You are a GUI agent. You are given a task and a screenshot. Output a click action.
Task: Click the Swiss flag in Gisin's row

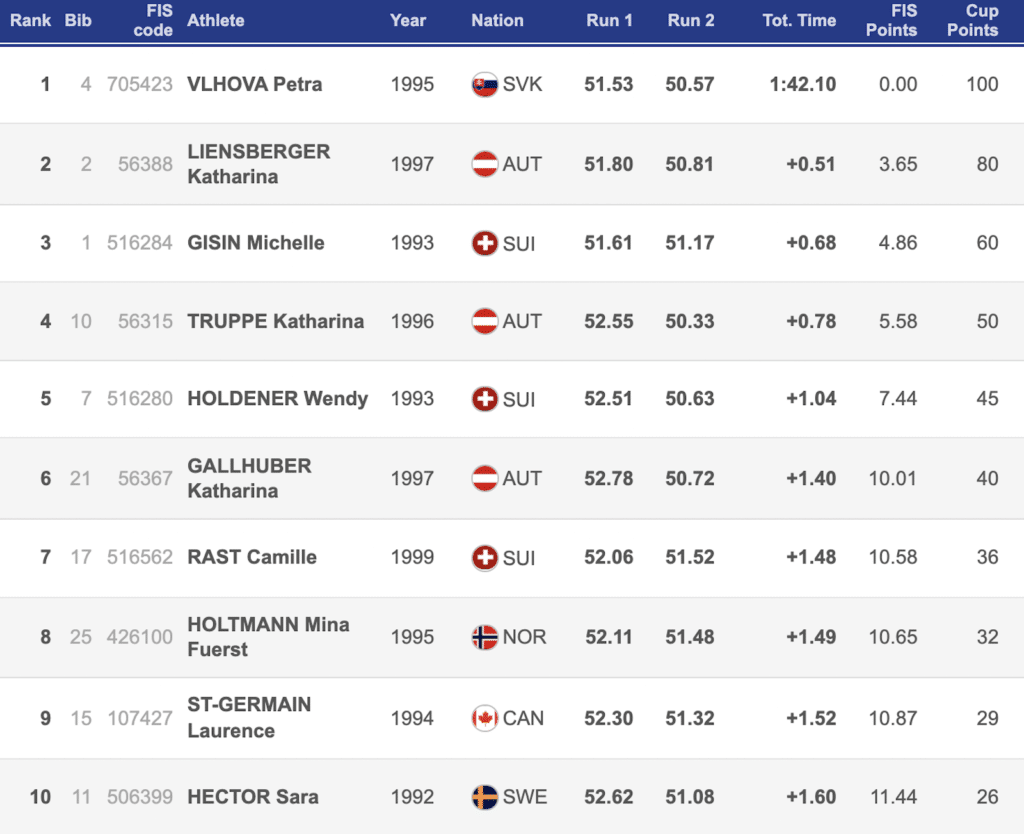[x=484, y=243]
